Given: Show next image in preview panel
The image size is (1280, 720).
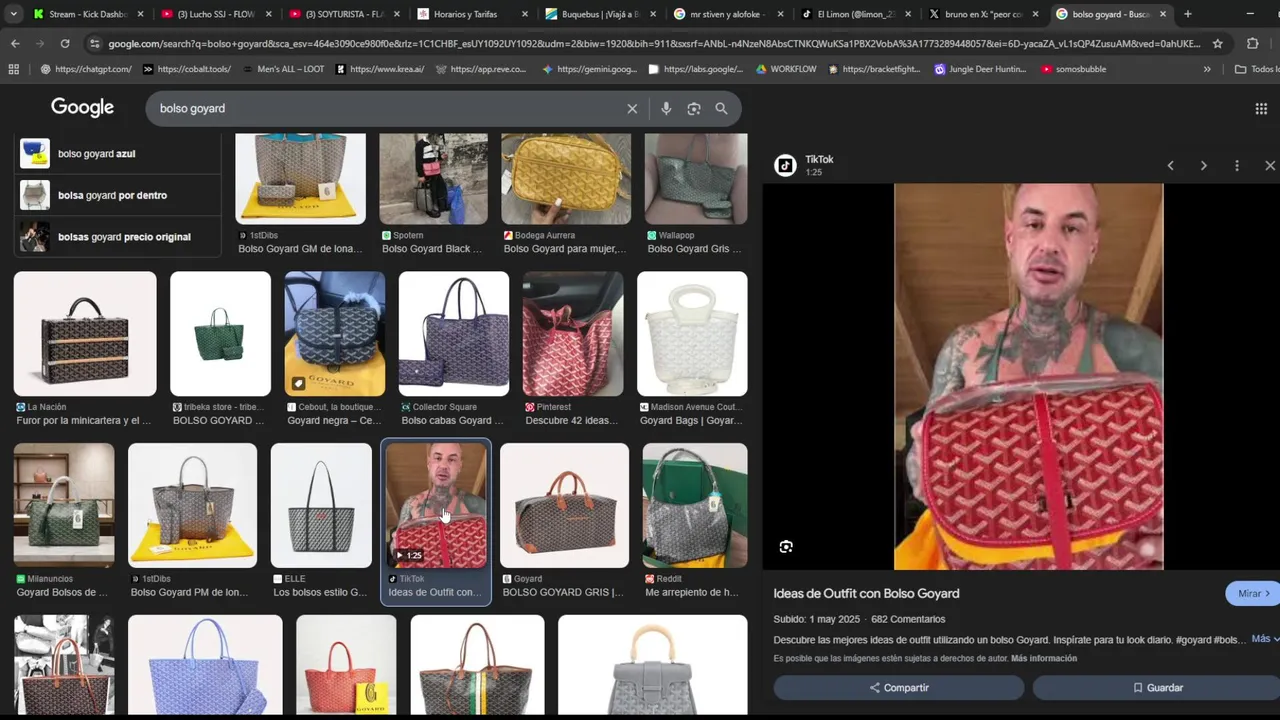Looking at the screenshot, I should 1203,166.
